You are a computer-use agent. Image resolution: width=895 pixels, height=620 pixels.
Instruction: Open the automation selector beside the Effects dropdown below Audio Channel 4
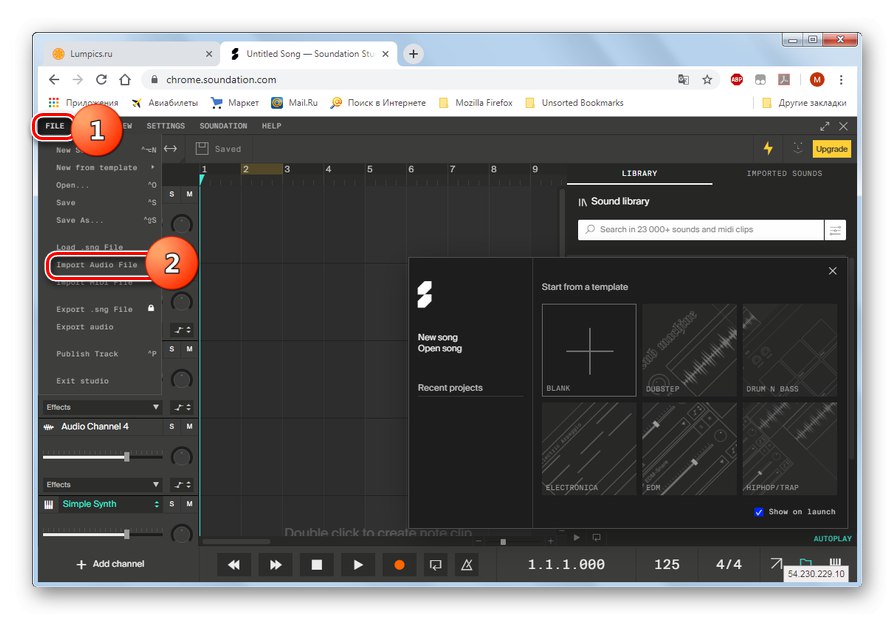pos(183,485)
